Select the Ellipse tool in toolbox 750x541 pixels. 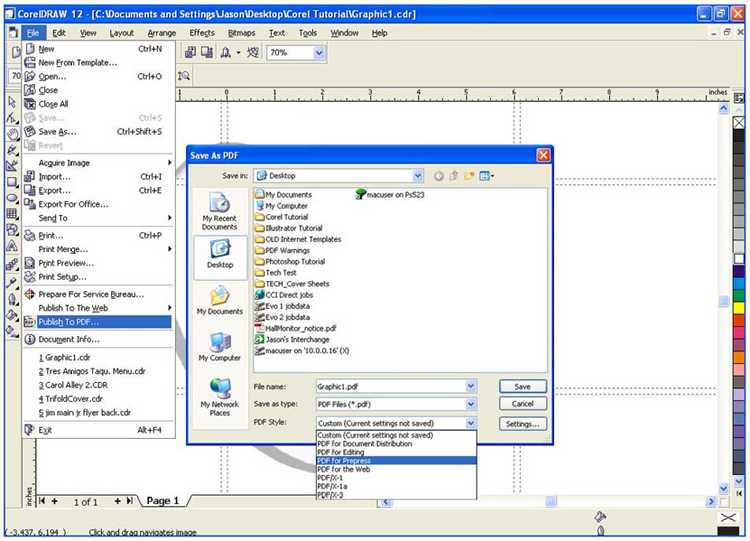(x=12, y=199)
